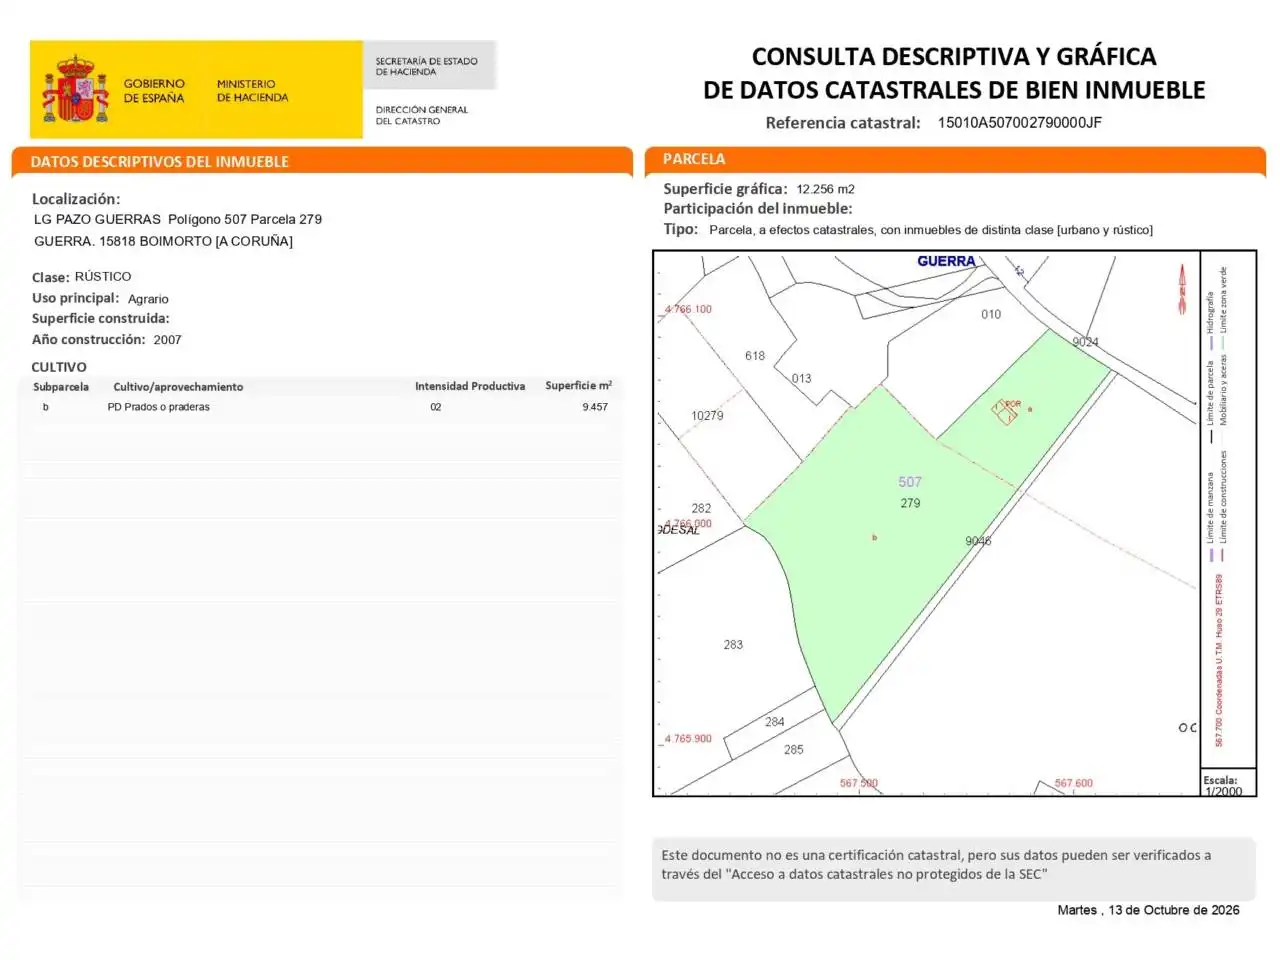Select "SECRETARÍA DE ESTADO DE HACIENDA" text
This screenshot has width=1280, height=960.
click(x=426, y=66)
